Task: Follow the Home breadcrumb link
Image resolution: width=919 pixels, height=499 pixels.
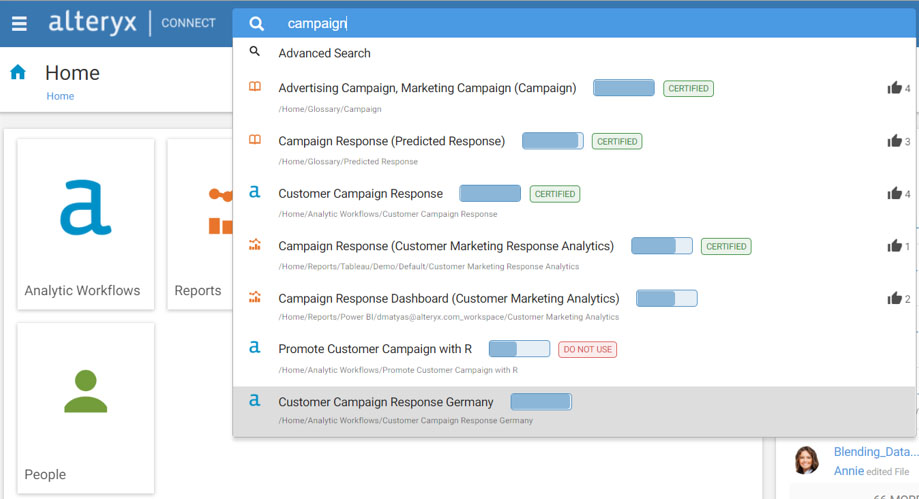Action: click(x=60, y=96)
